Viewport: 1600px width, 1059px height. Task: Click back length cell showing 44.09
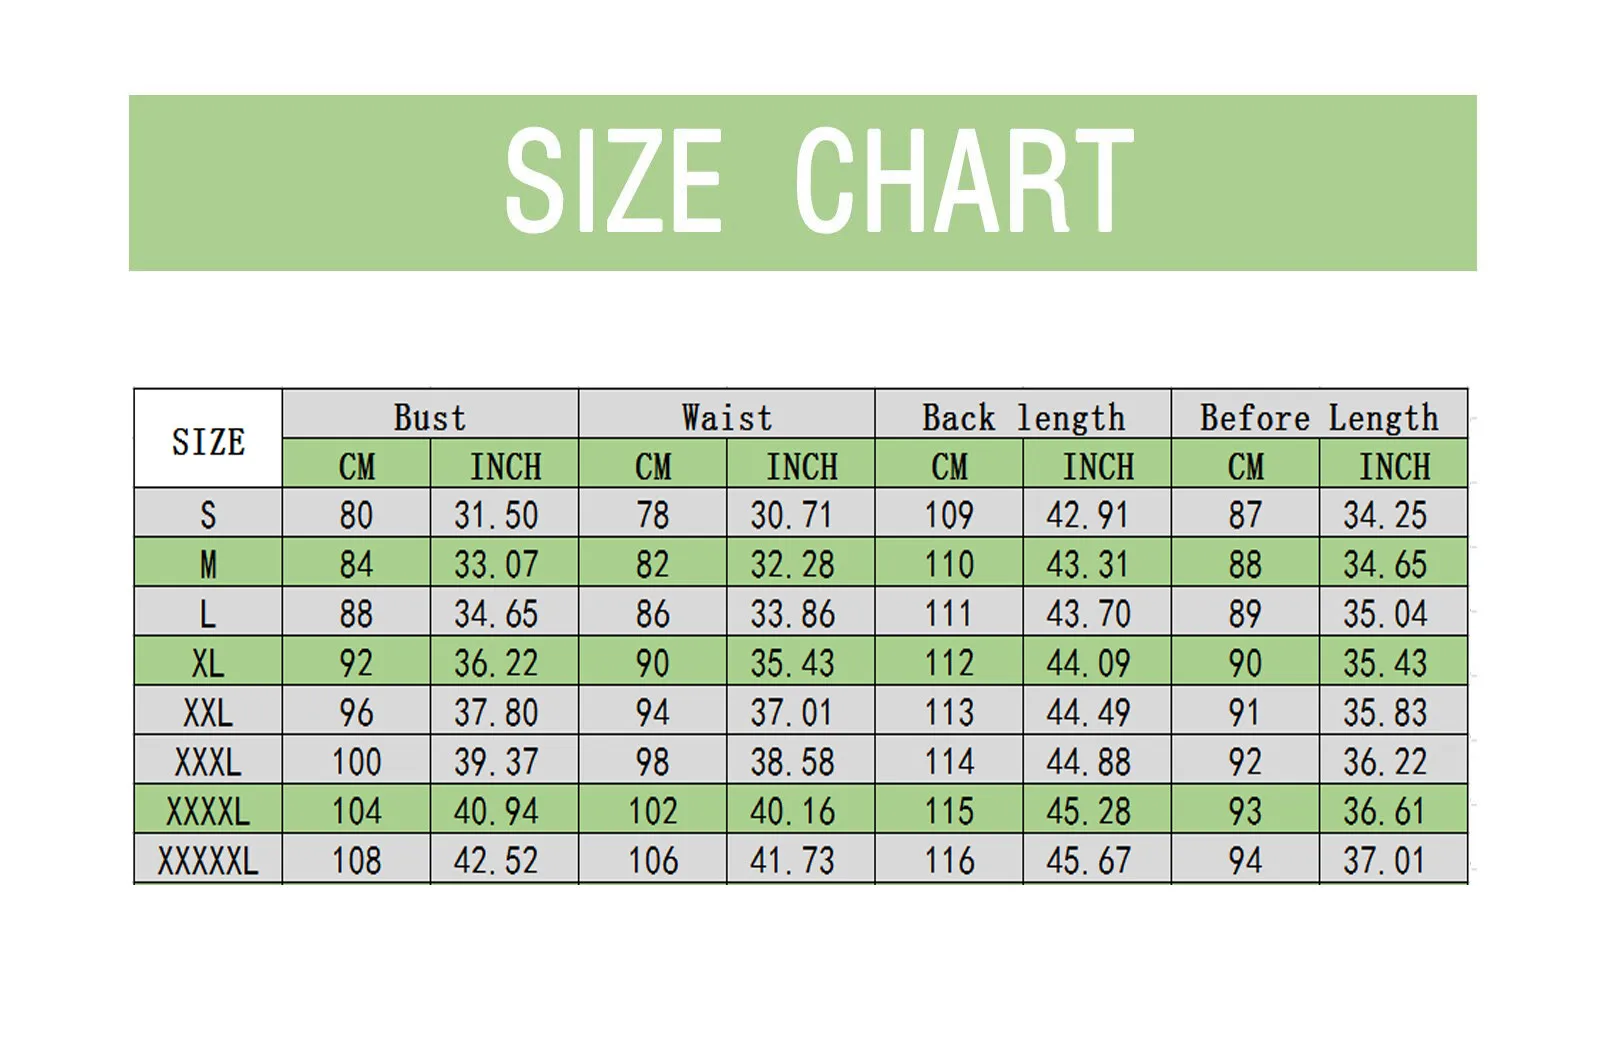point(1088,662)
